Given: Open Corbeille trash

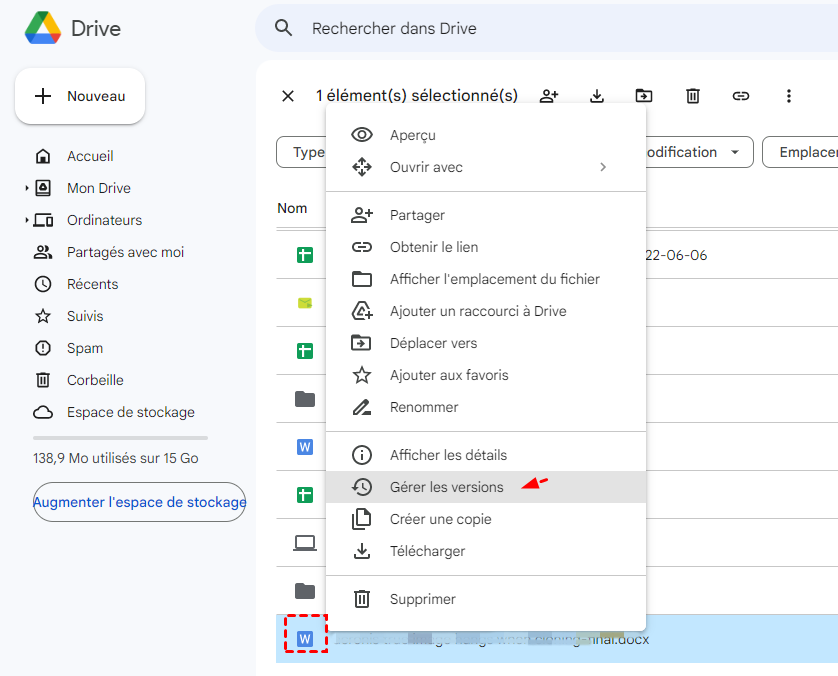Looking at the screenshot, I should [95, 380].
